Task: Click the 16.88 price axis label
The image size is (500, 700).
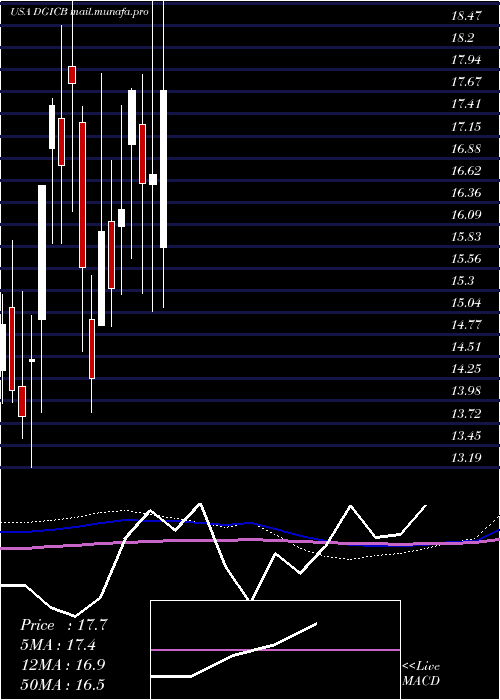Action: [x=466, y=149]
